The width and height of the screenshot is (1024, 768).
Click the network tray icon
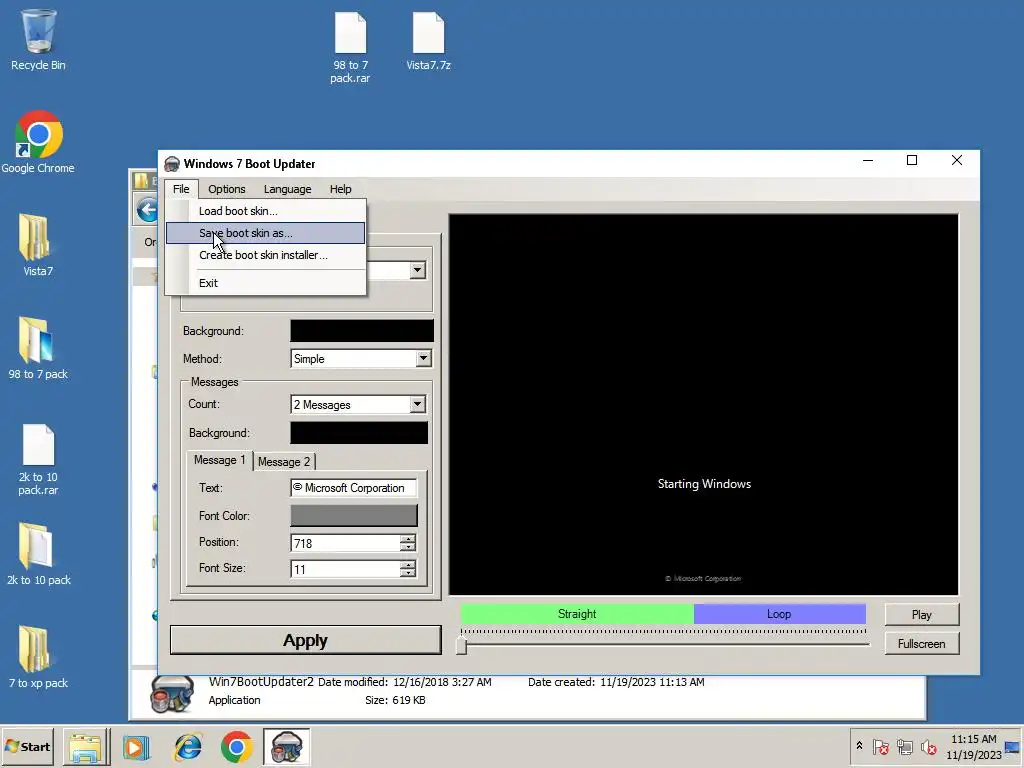coord(904,746)
